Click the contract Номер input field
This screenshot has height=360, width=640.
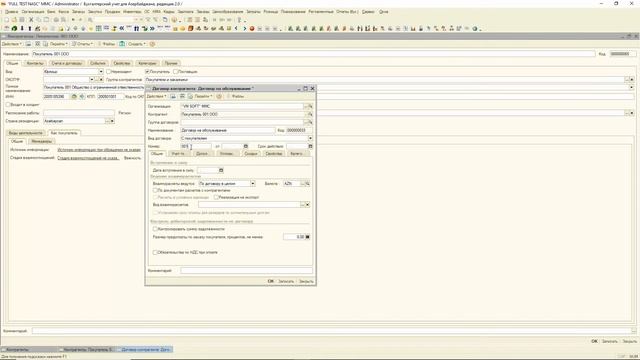[x=196, y=146]
